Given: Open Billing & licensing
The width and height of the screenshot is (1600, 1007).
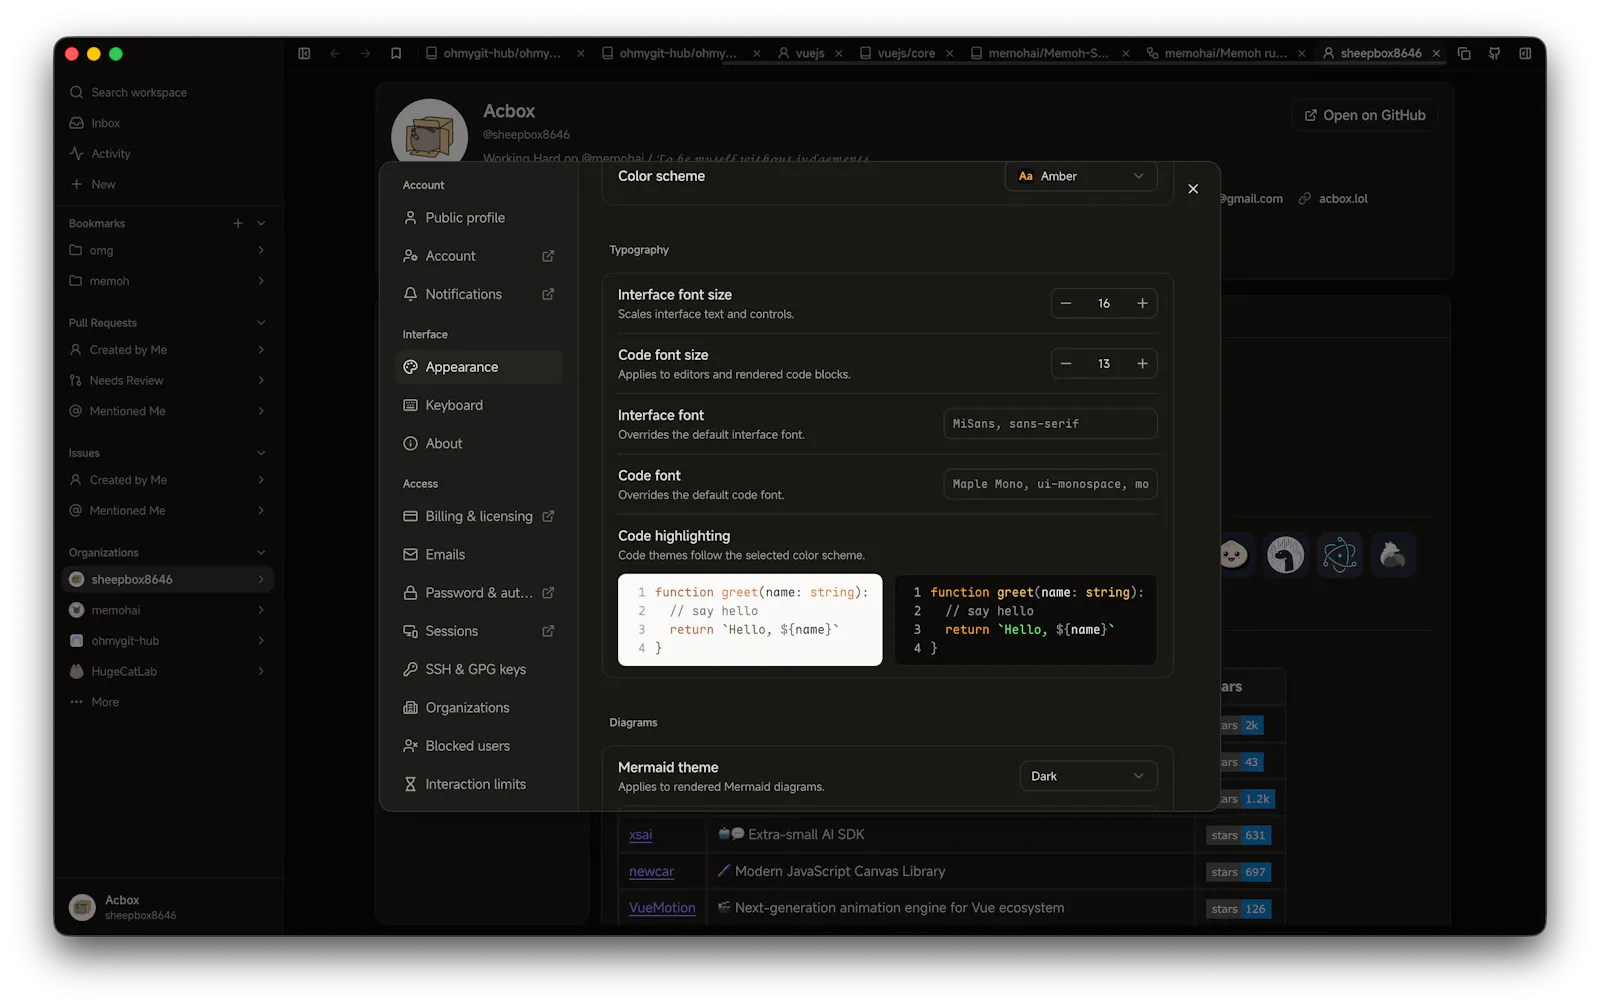Looking at the screenshot, I should coord(478,516).
